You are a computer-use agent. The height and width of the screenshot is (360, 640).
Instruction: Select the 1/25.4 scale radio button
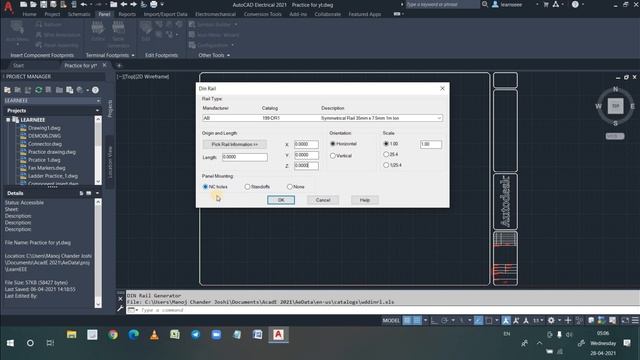click(x=386, y=165)
